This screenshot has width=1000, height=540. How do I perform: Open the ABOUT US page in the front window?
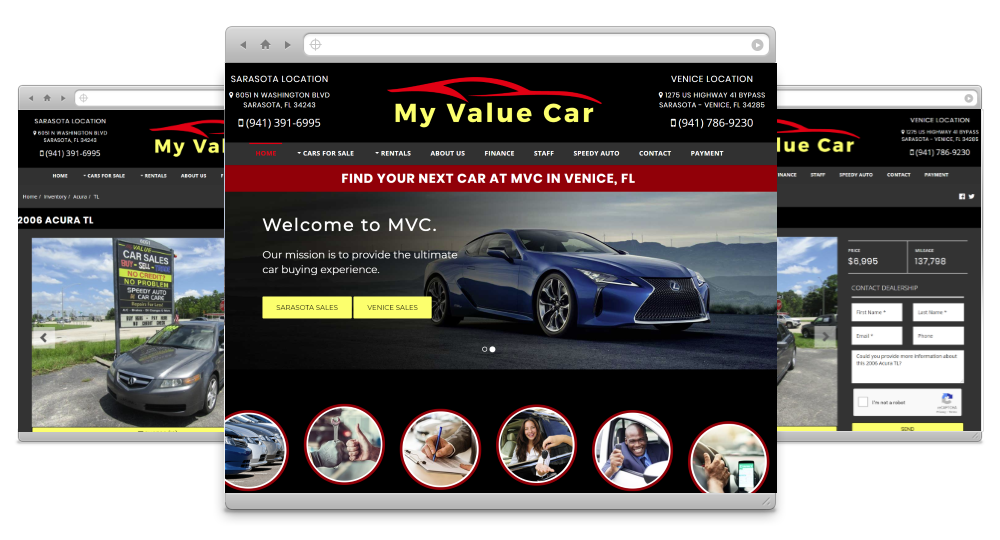click(x=448, y=154)
